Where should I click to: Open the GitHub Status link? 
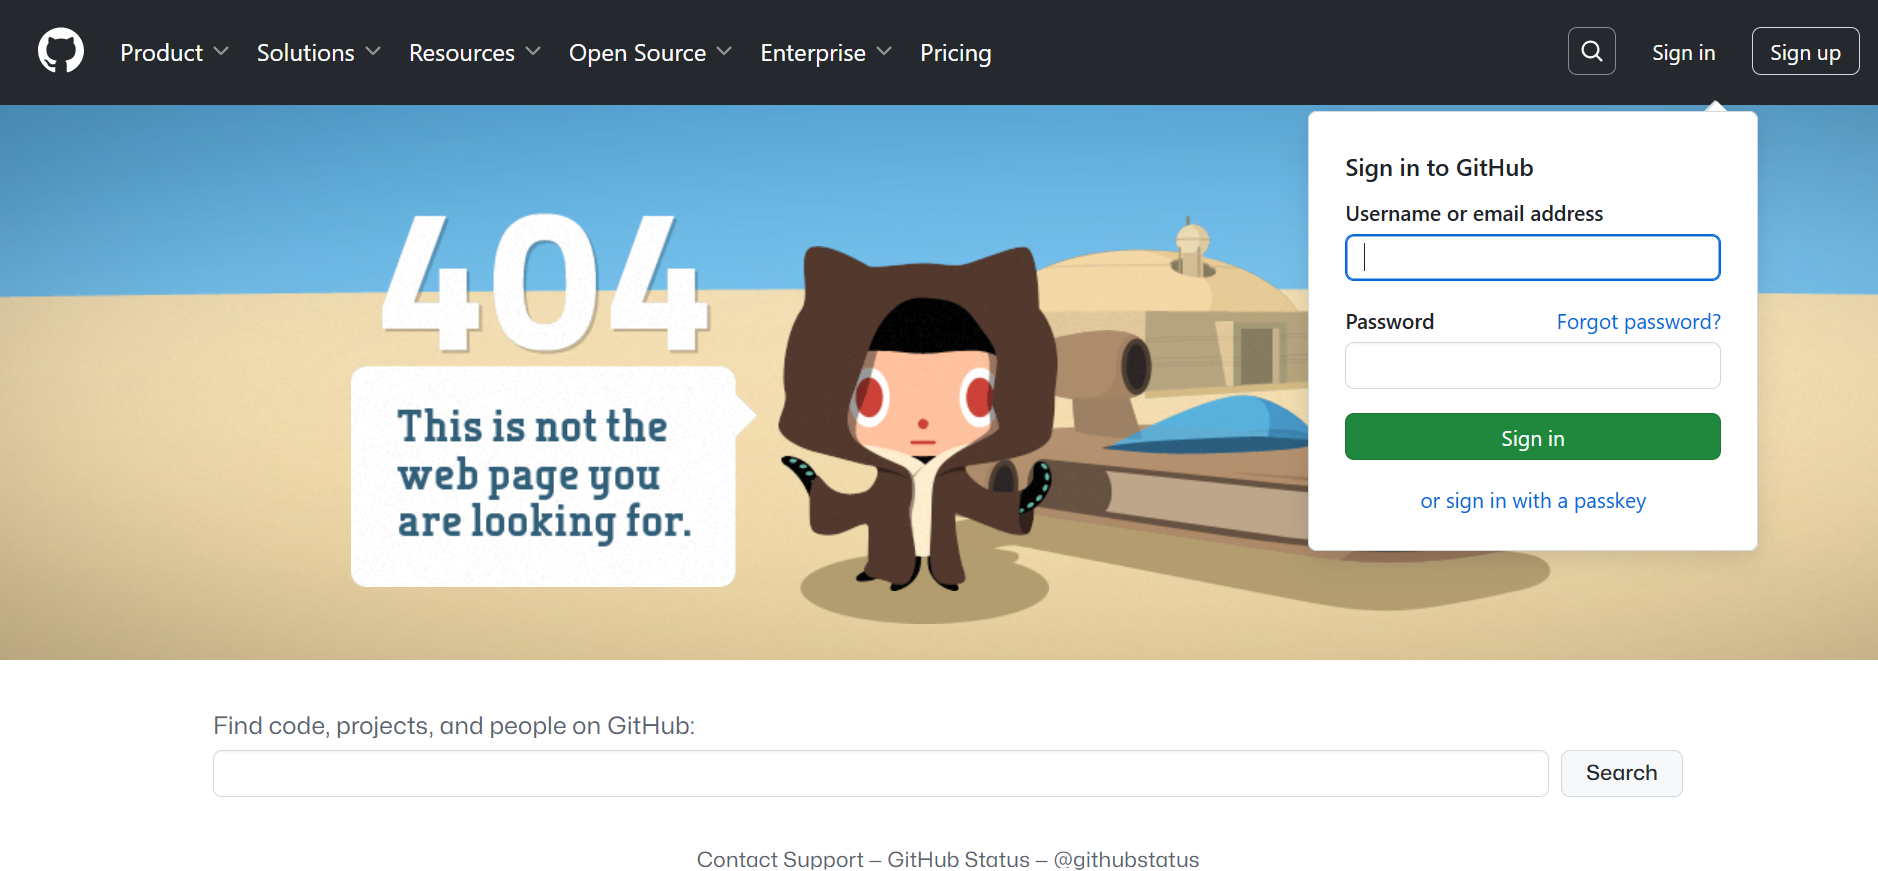pyautogui.click(x=958, y=859)
